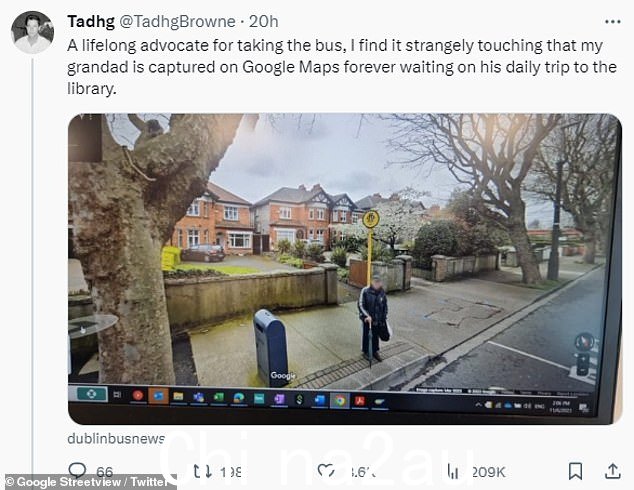The height and width of the screenshot is (490, 634).
Task: Visit the @TadhgBrowne handle
Action: tap(178, 21)
